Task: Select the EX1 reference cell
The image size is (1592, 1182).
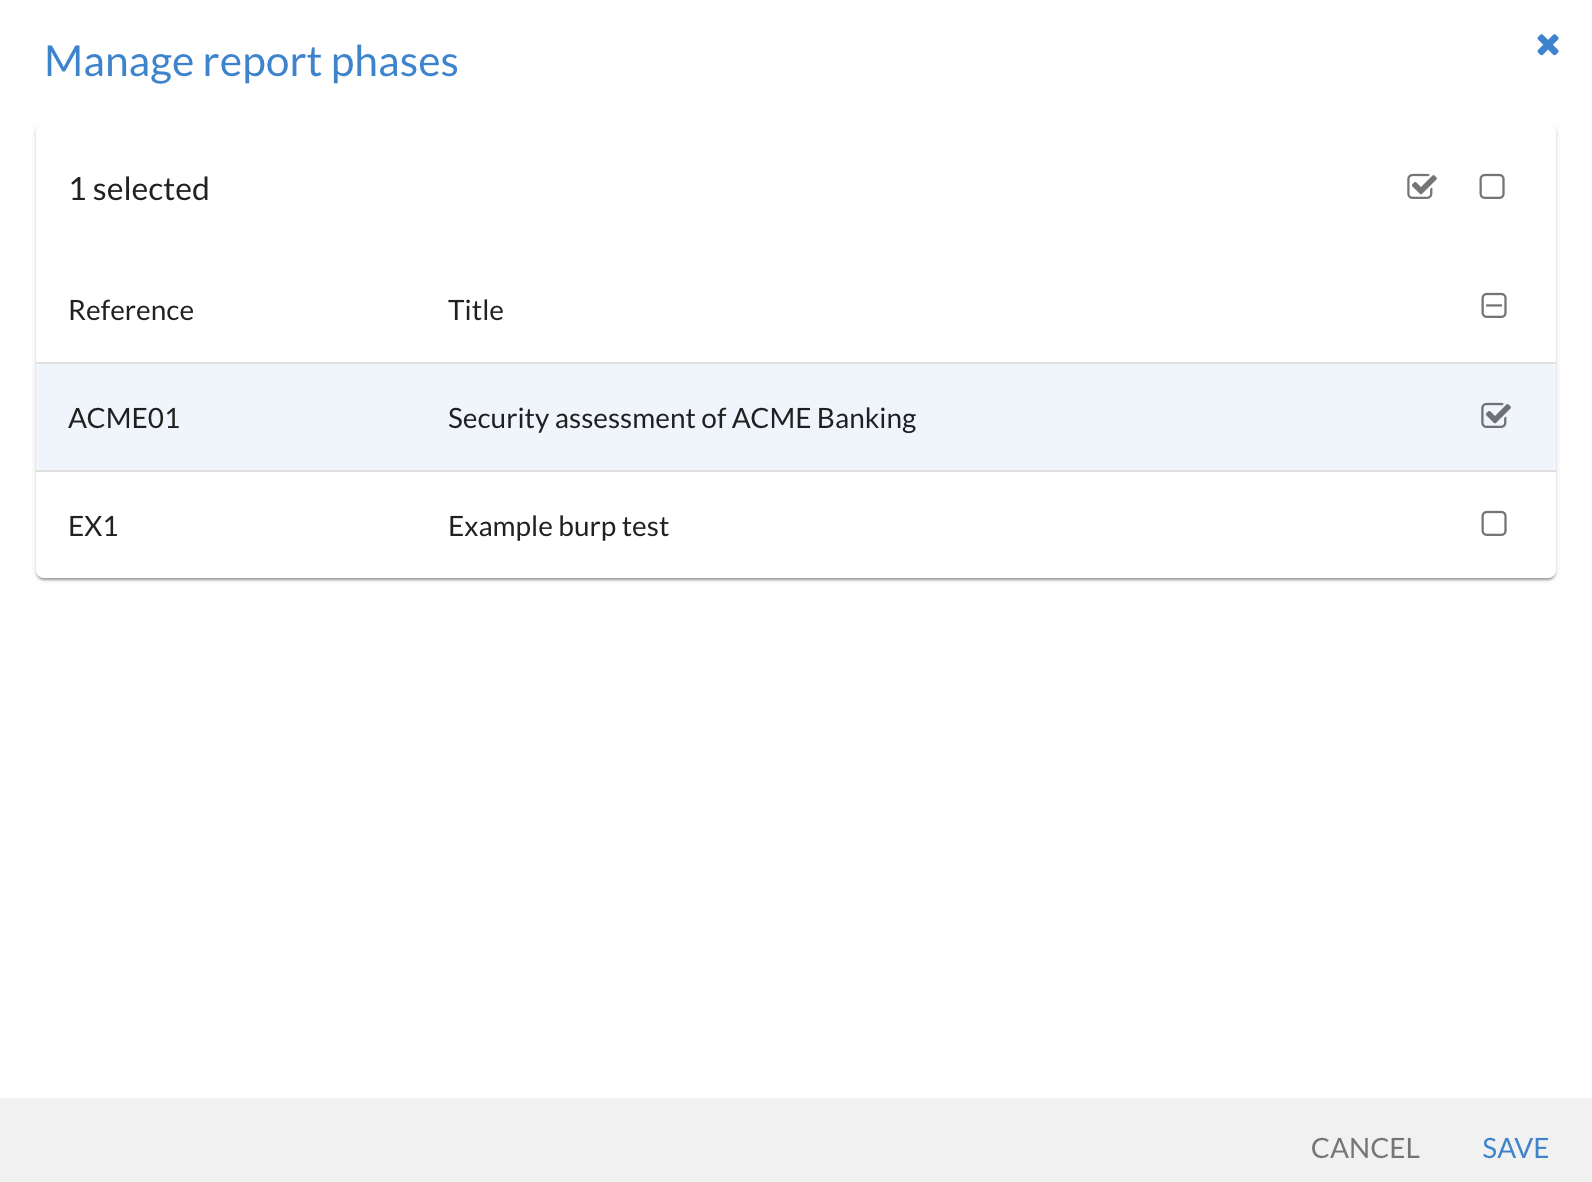Action: coord(93,526)
